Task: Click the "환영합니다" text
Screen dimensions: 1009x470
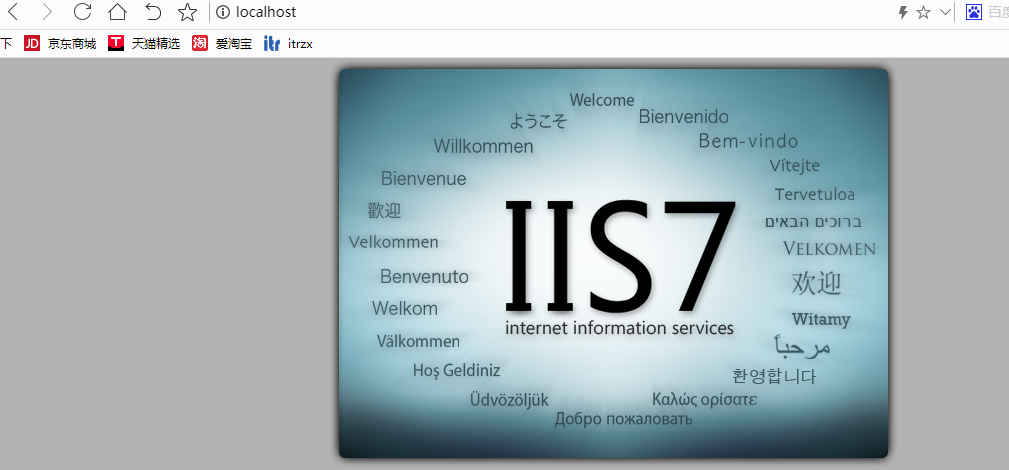Action: 774,376
